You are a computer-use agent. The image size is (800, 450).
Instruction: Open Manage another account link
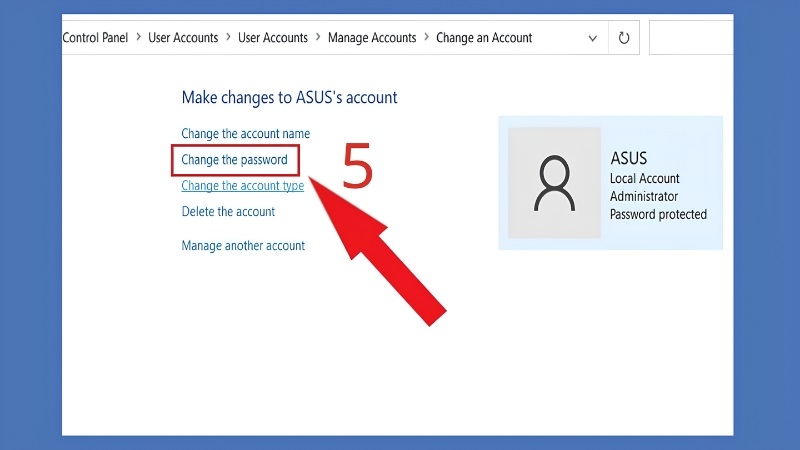tap(243, 246)
